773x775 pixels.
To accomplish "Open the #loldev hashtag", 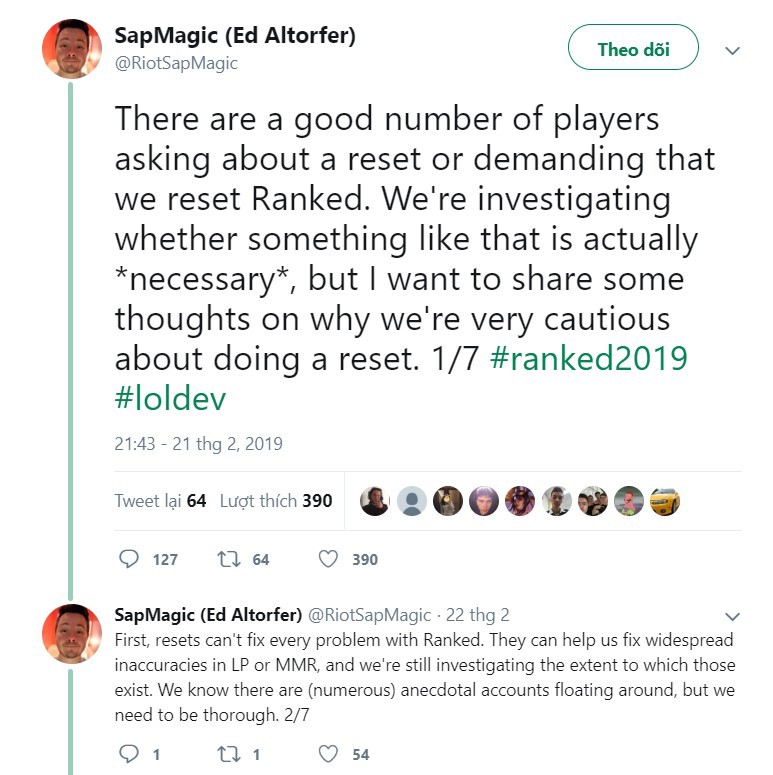I will [x=170, y=398].
